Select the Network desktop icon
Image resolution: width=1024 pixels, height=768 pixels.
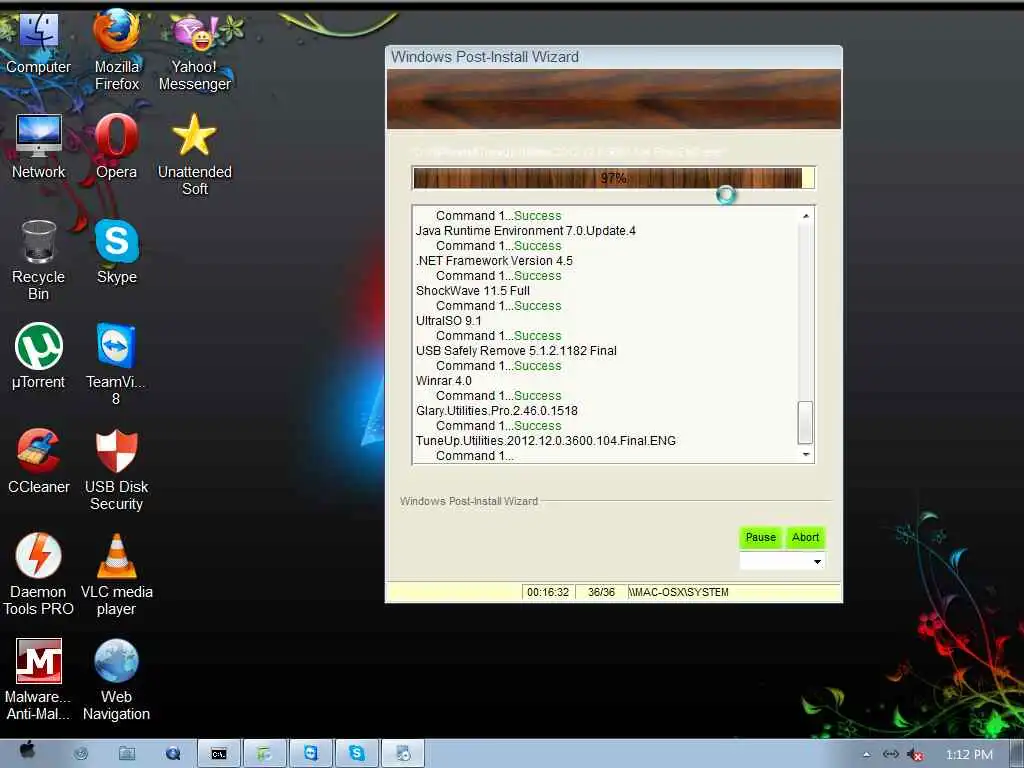pos(39,147)
